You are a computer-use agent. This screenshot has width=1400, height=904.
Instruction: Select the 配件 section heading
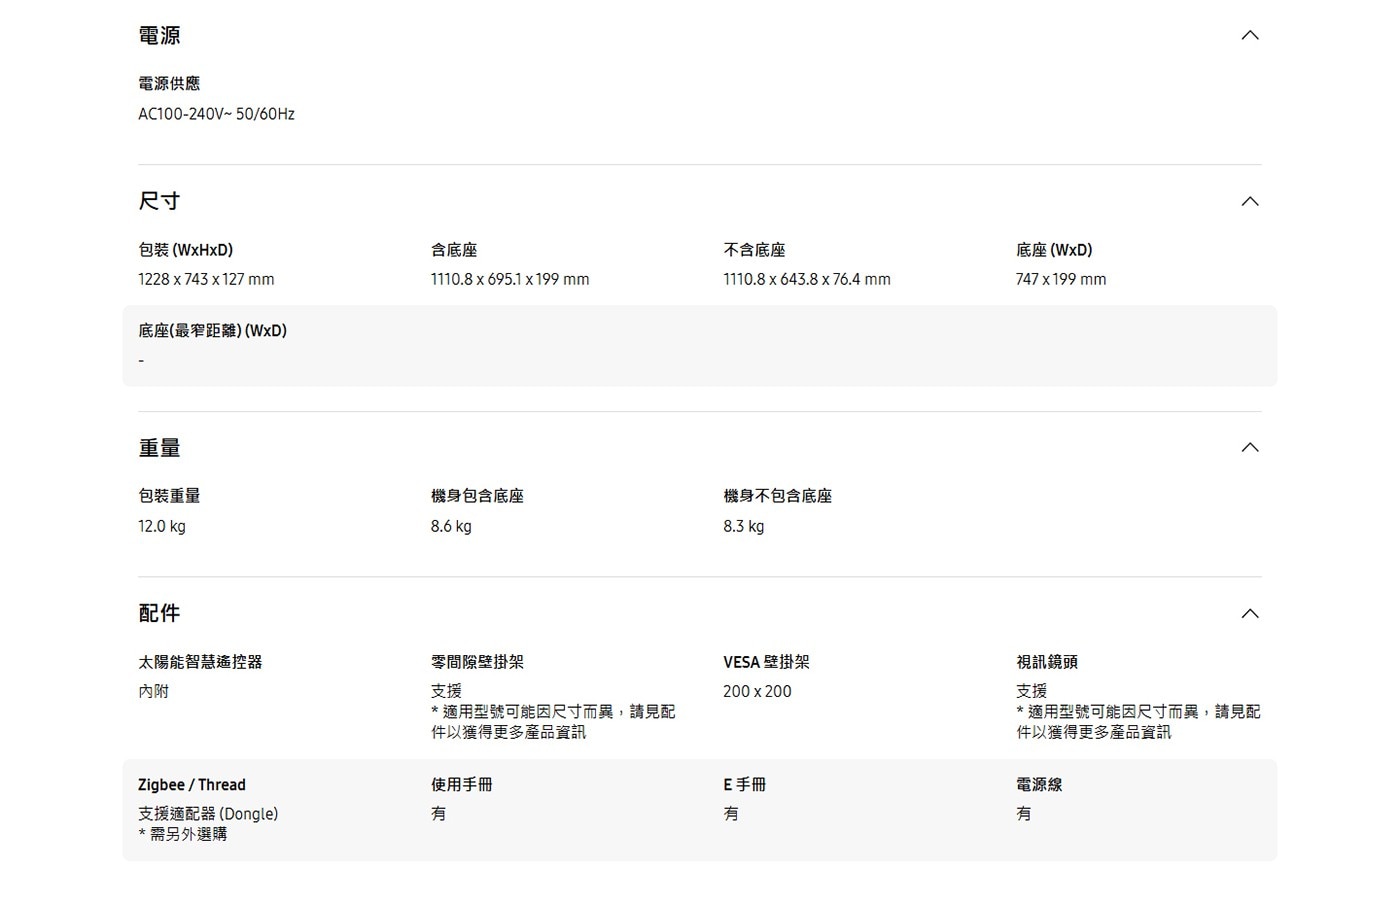pos(159,614)
